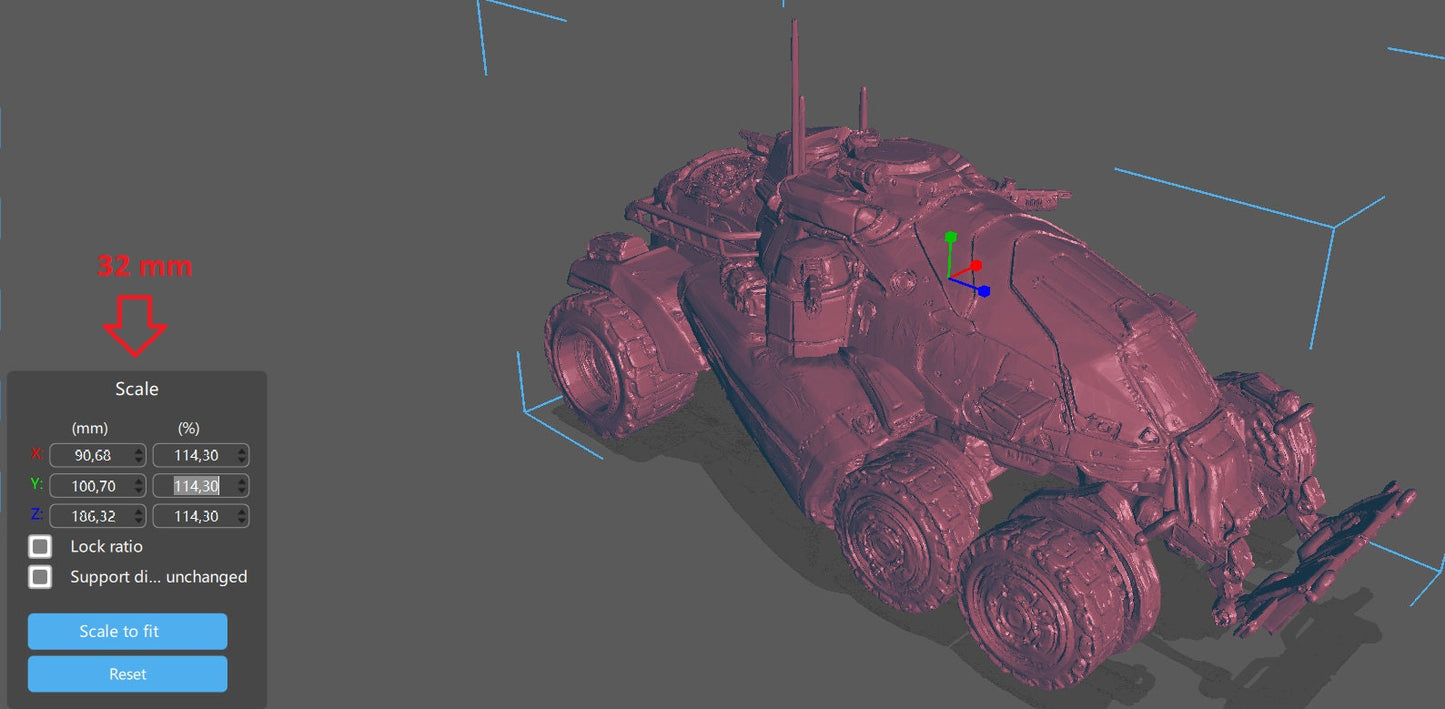The width and height of the screenshot is (1445, 709).
Task: Click the red X-axis gizmo handle
Action: pos(976,266)
